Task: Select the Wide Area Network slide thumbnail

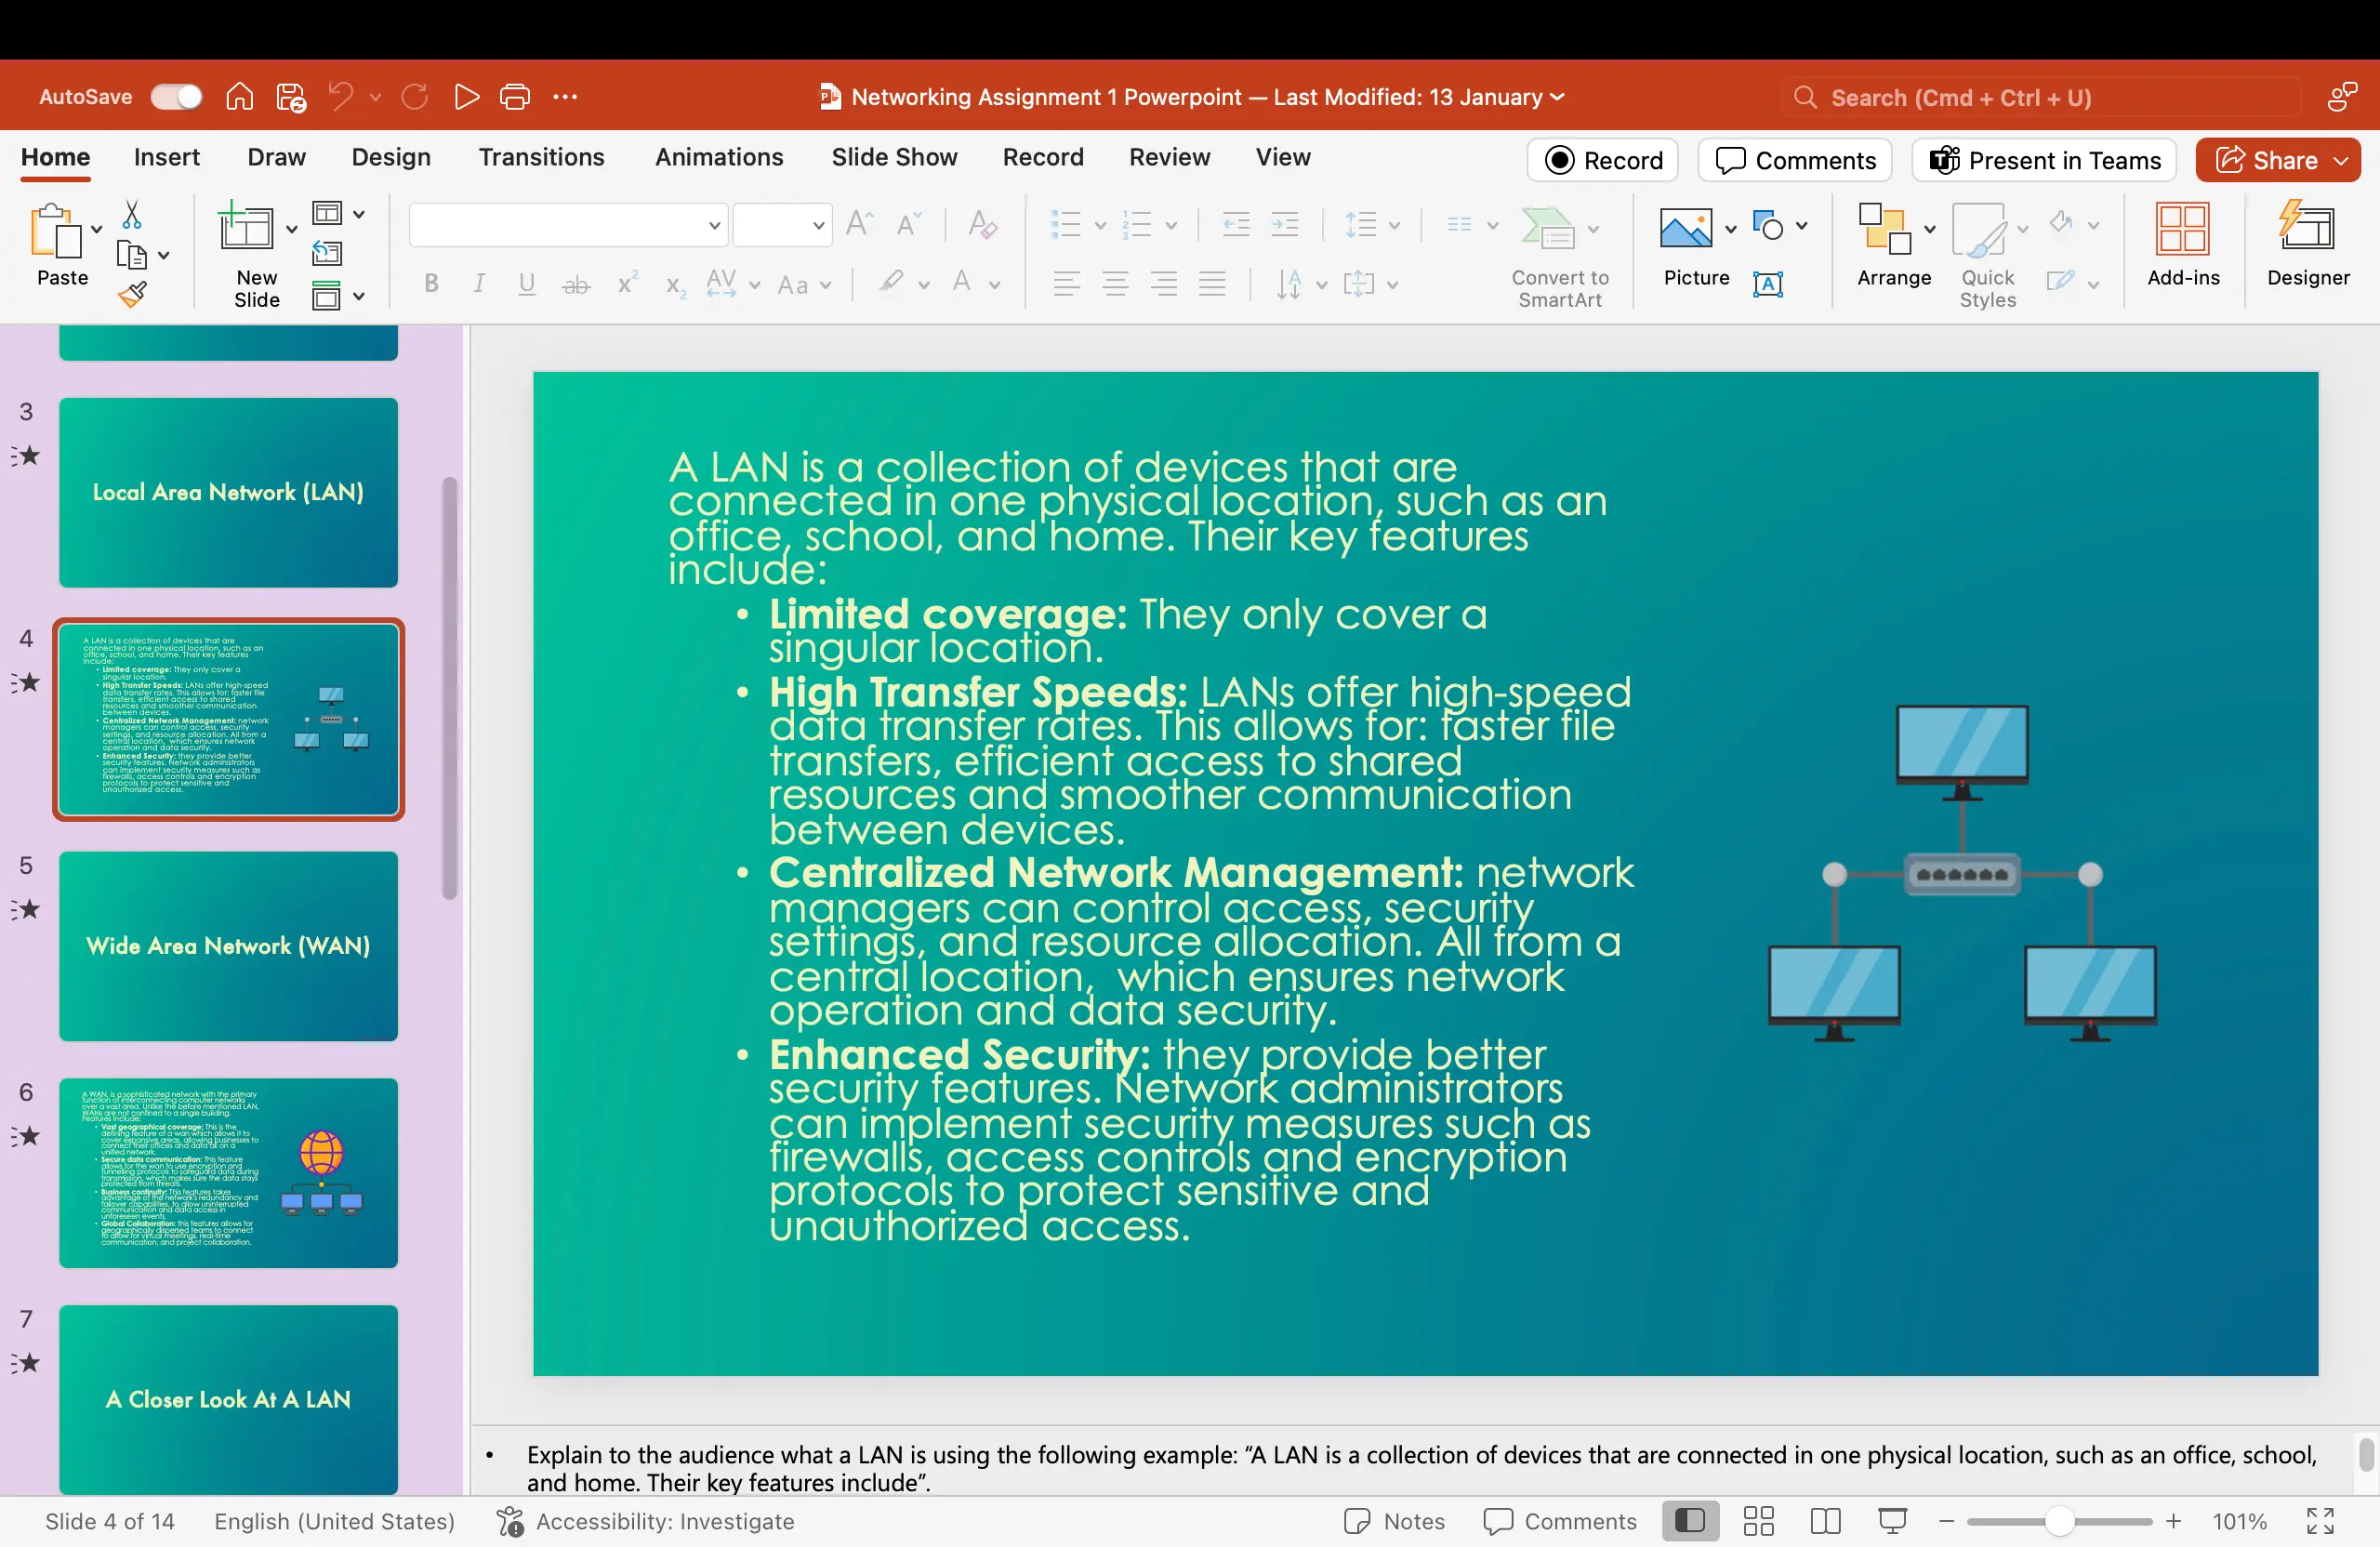Action: 228,946
